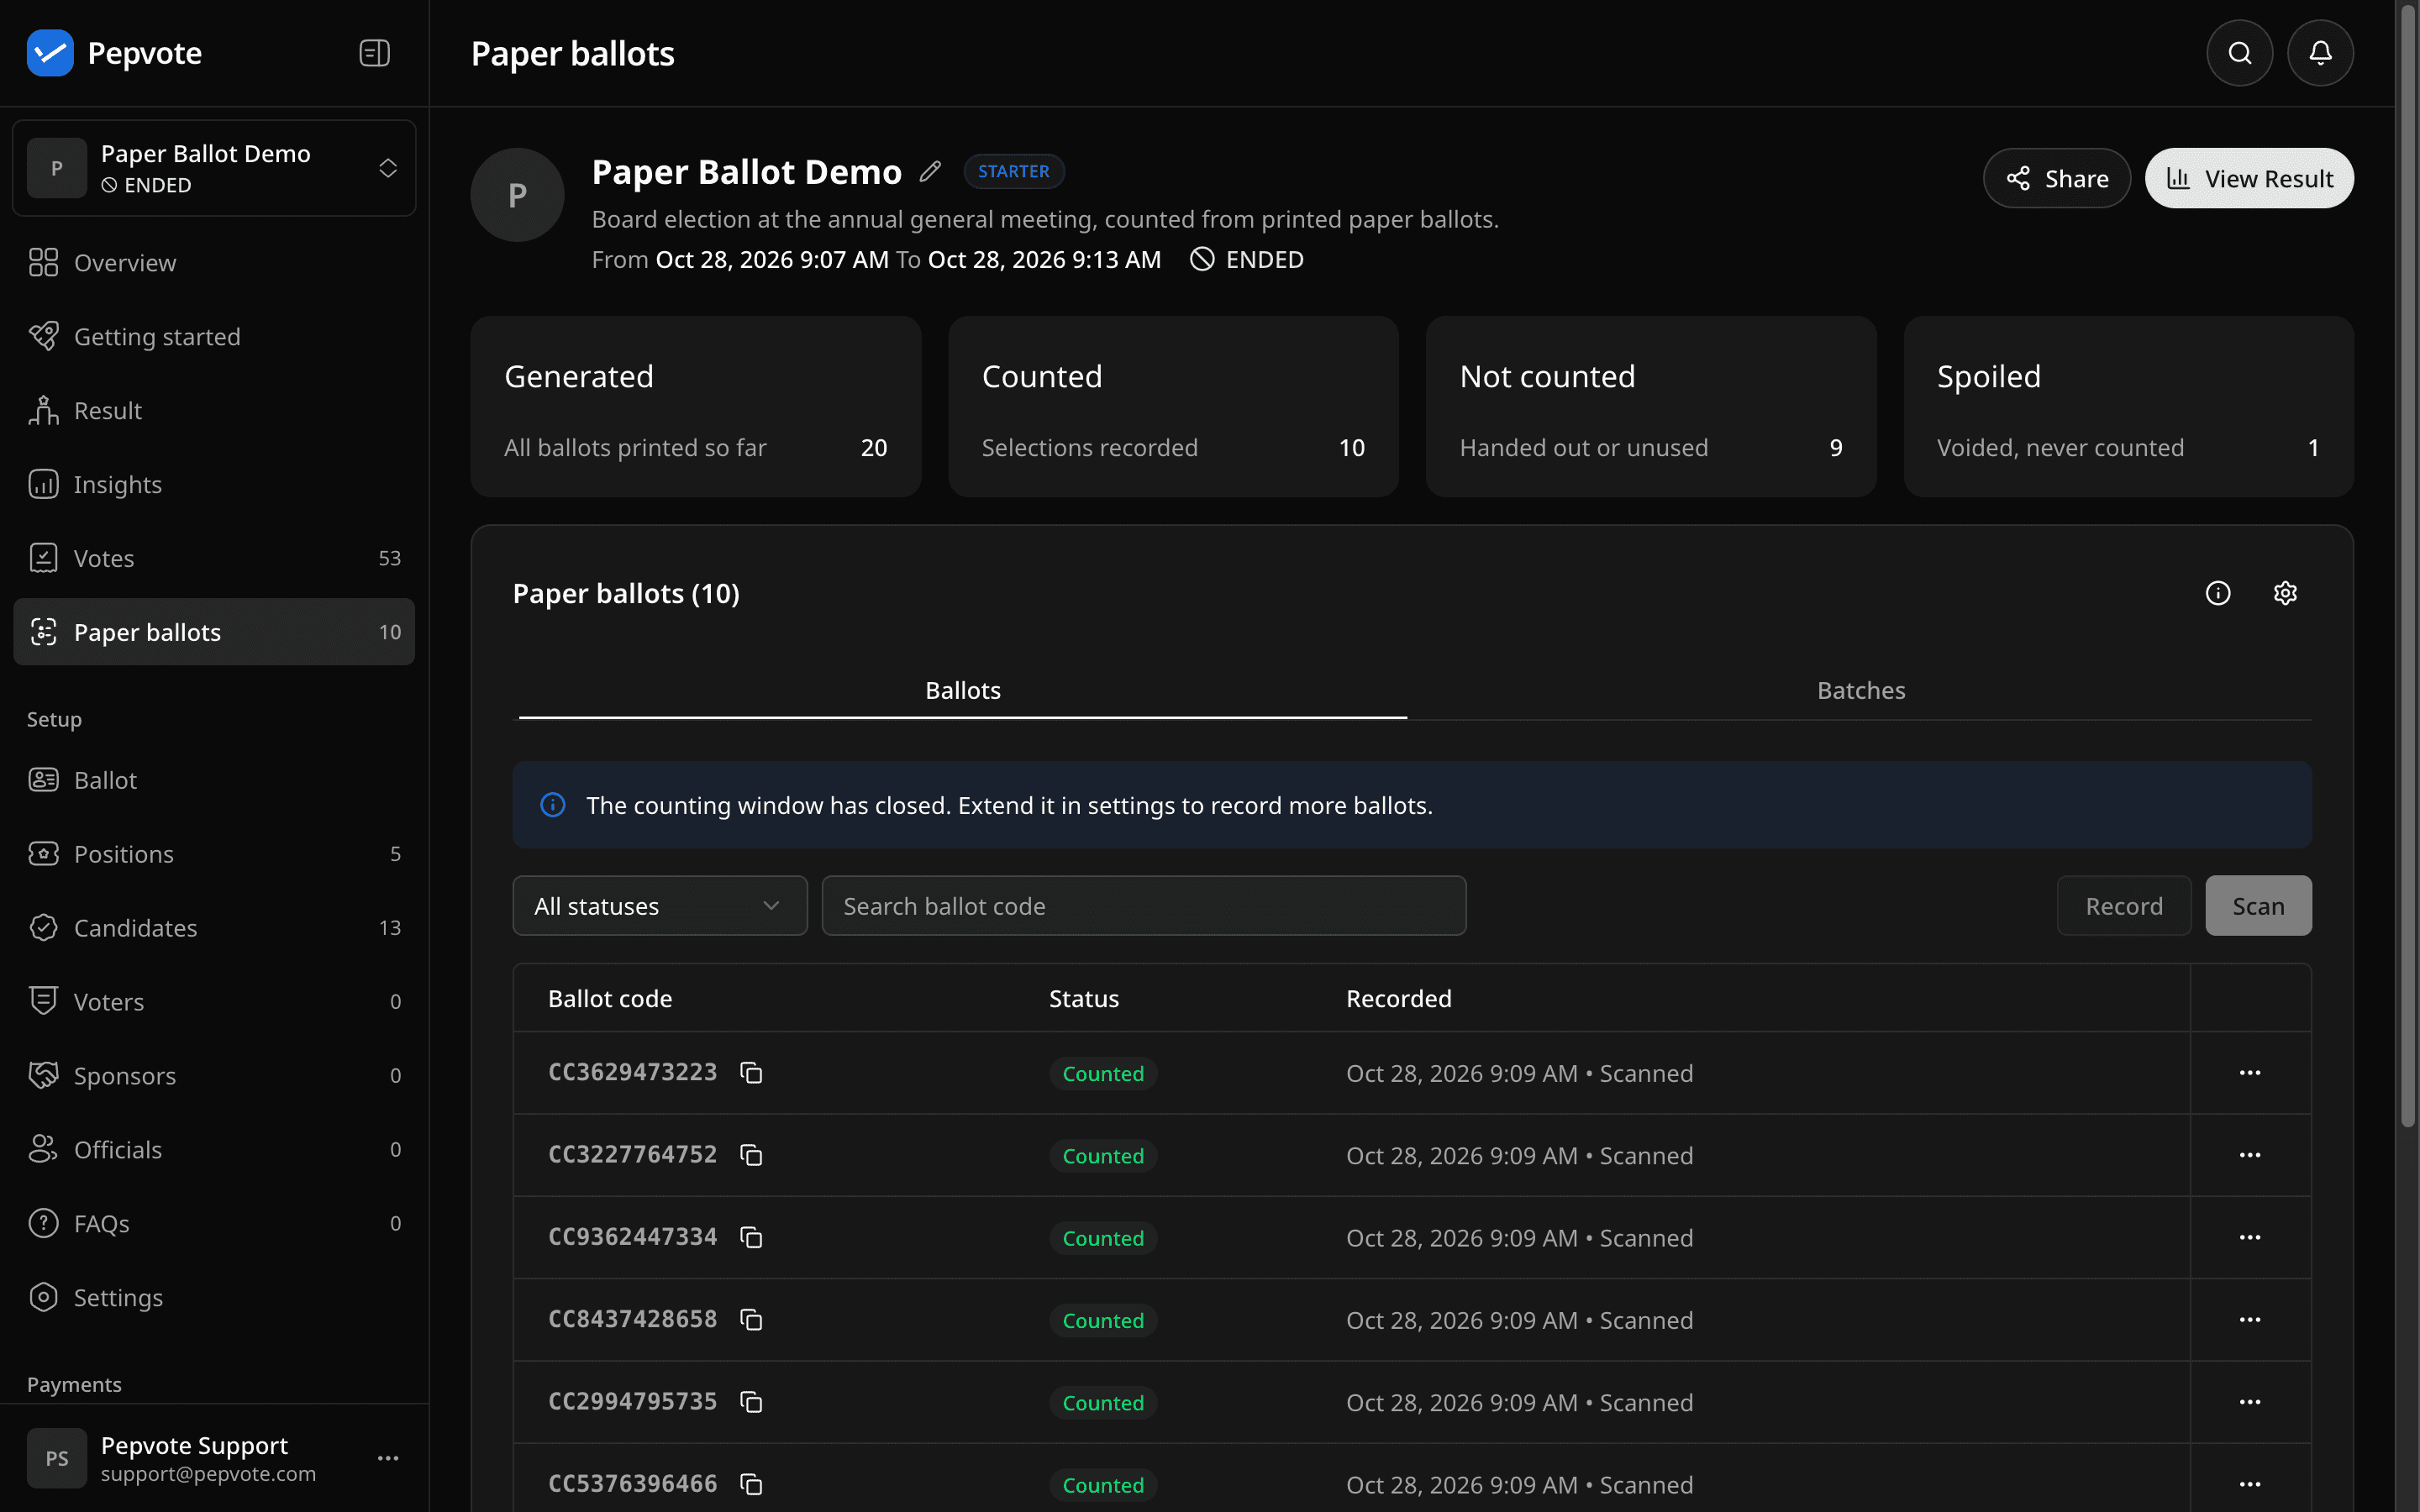Click the Scan button
The height and width of the screenshot is (1512, 2420).
(x=2258, y=906)
